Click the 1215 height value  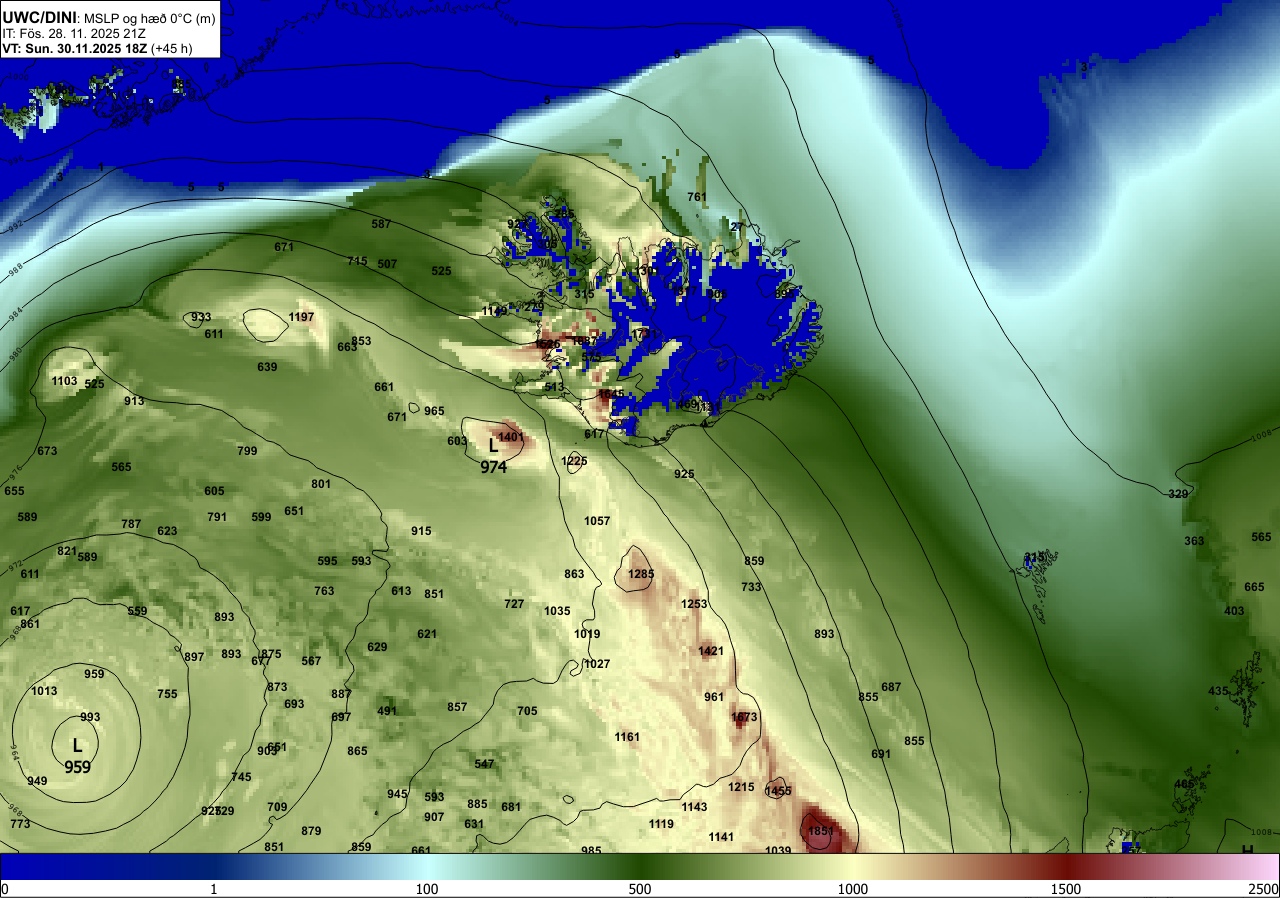[x=741, y=787]
